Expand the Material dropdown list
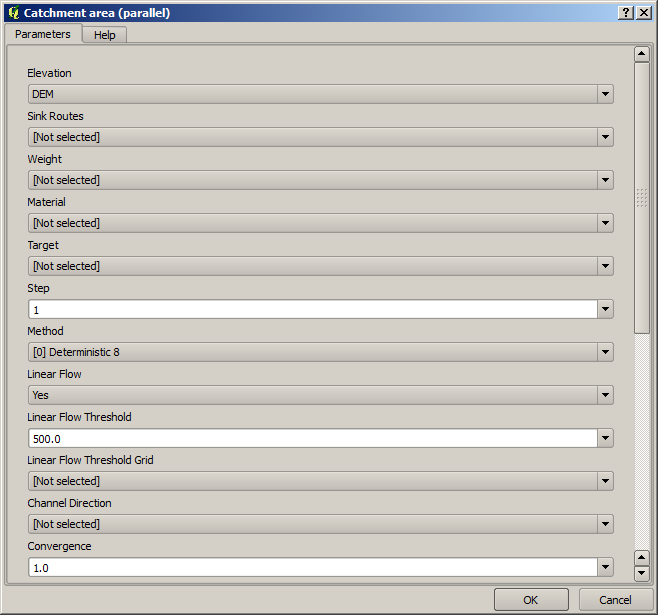Image resolution: width=658 pixels, height=615 pixels. tap(320, 223)
